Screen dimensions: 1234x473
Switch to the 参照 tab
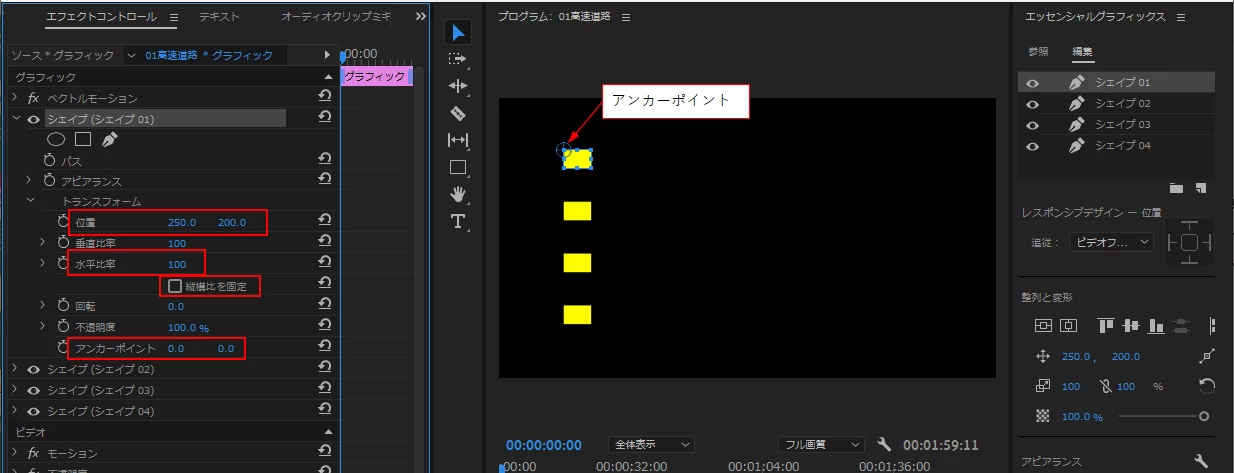[x=1038, y=51]
